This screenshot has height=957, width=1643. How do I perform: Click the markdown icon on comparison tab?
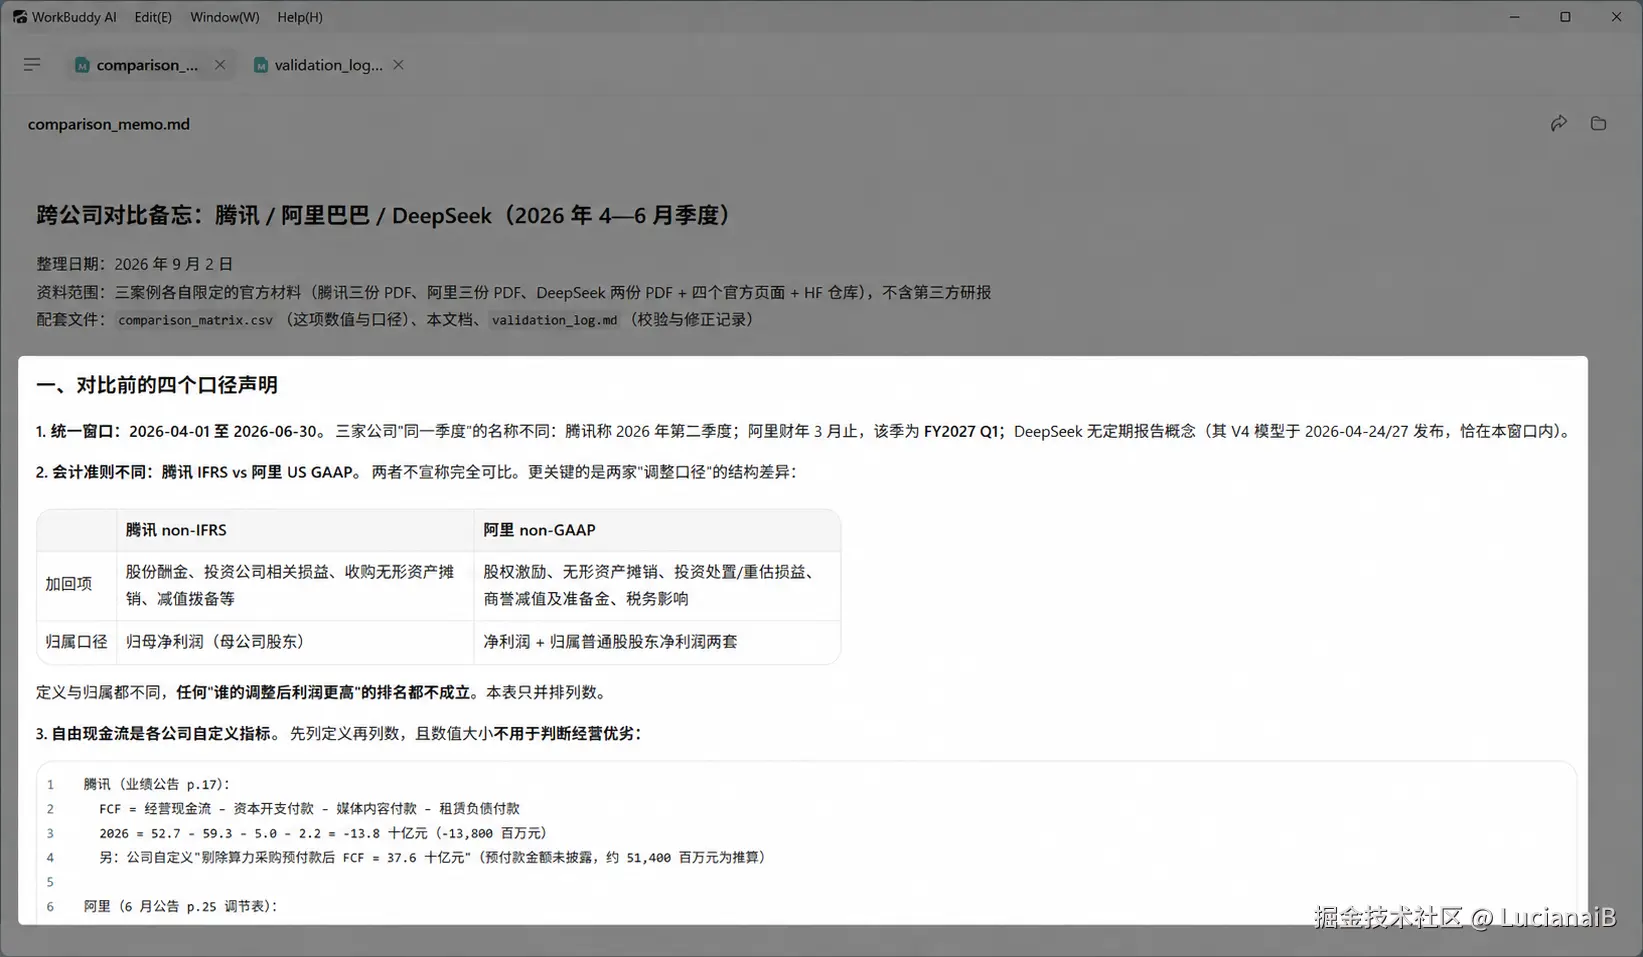[82, 65]
